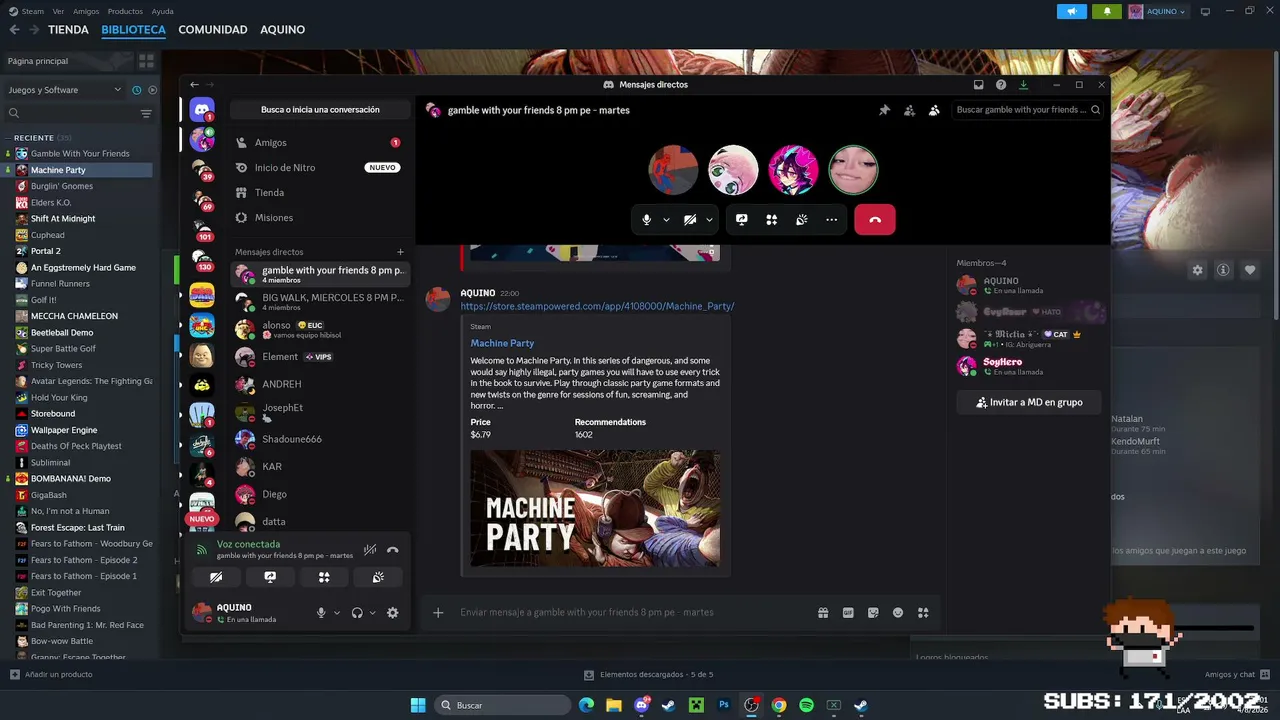
Task: Click Busca o inicia una conversación
Action: point(320,110)
